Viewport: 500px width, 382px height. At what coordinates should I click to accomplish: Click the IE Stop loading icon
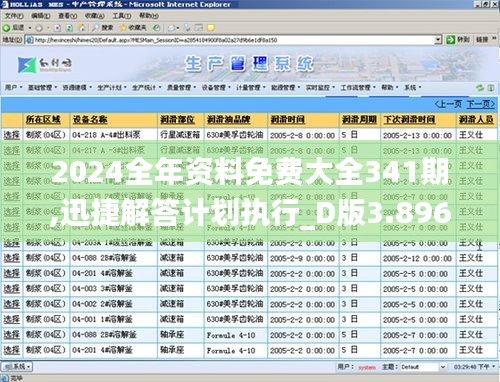click(57, 28)
